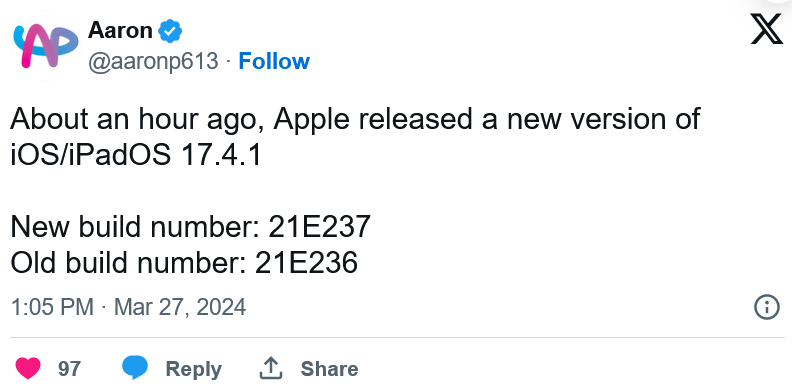Click the 97 likes count
The height and width of the screenshot is (387, 792).
click(69, 369)
